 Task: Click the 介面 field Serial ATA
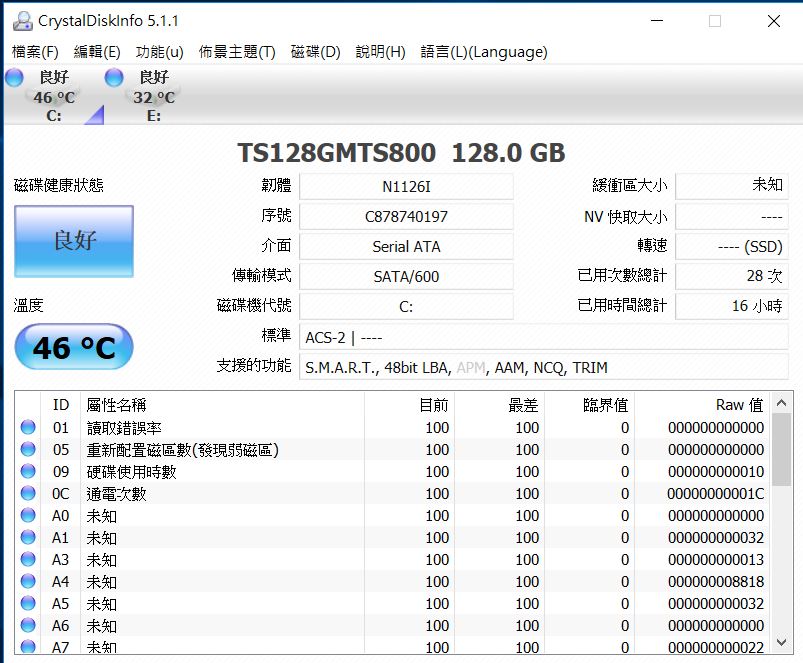(406, 246)
